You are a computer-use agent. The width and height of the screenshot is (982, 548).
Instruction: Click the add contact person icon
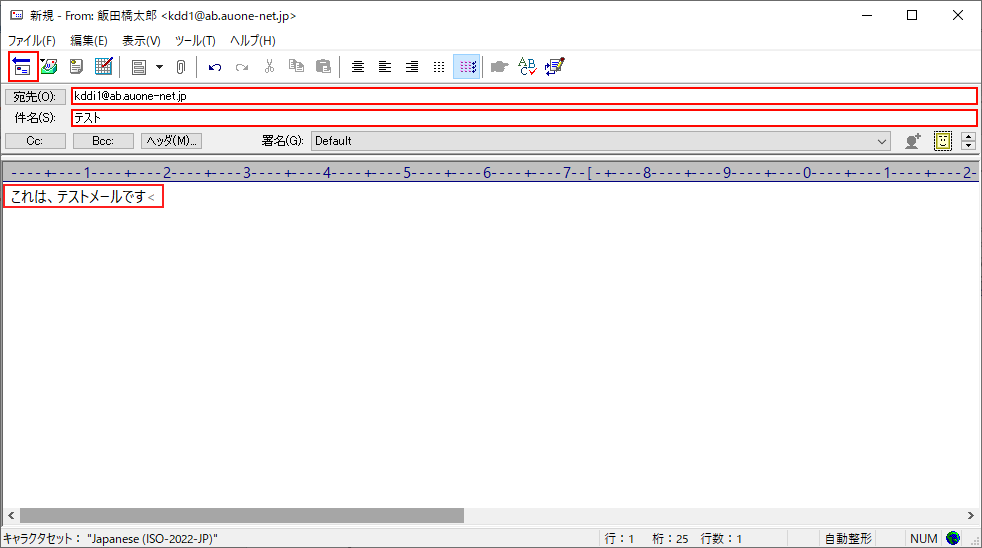tap(913, 141)
